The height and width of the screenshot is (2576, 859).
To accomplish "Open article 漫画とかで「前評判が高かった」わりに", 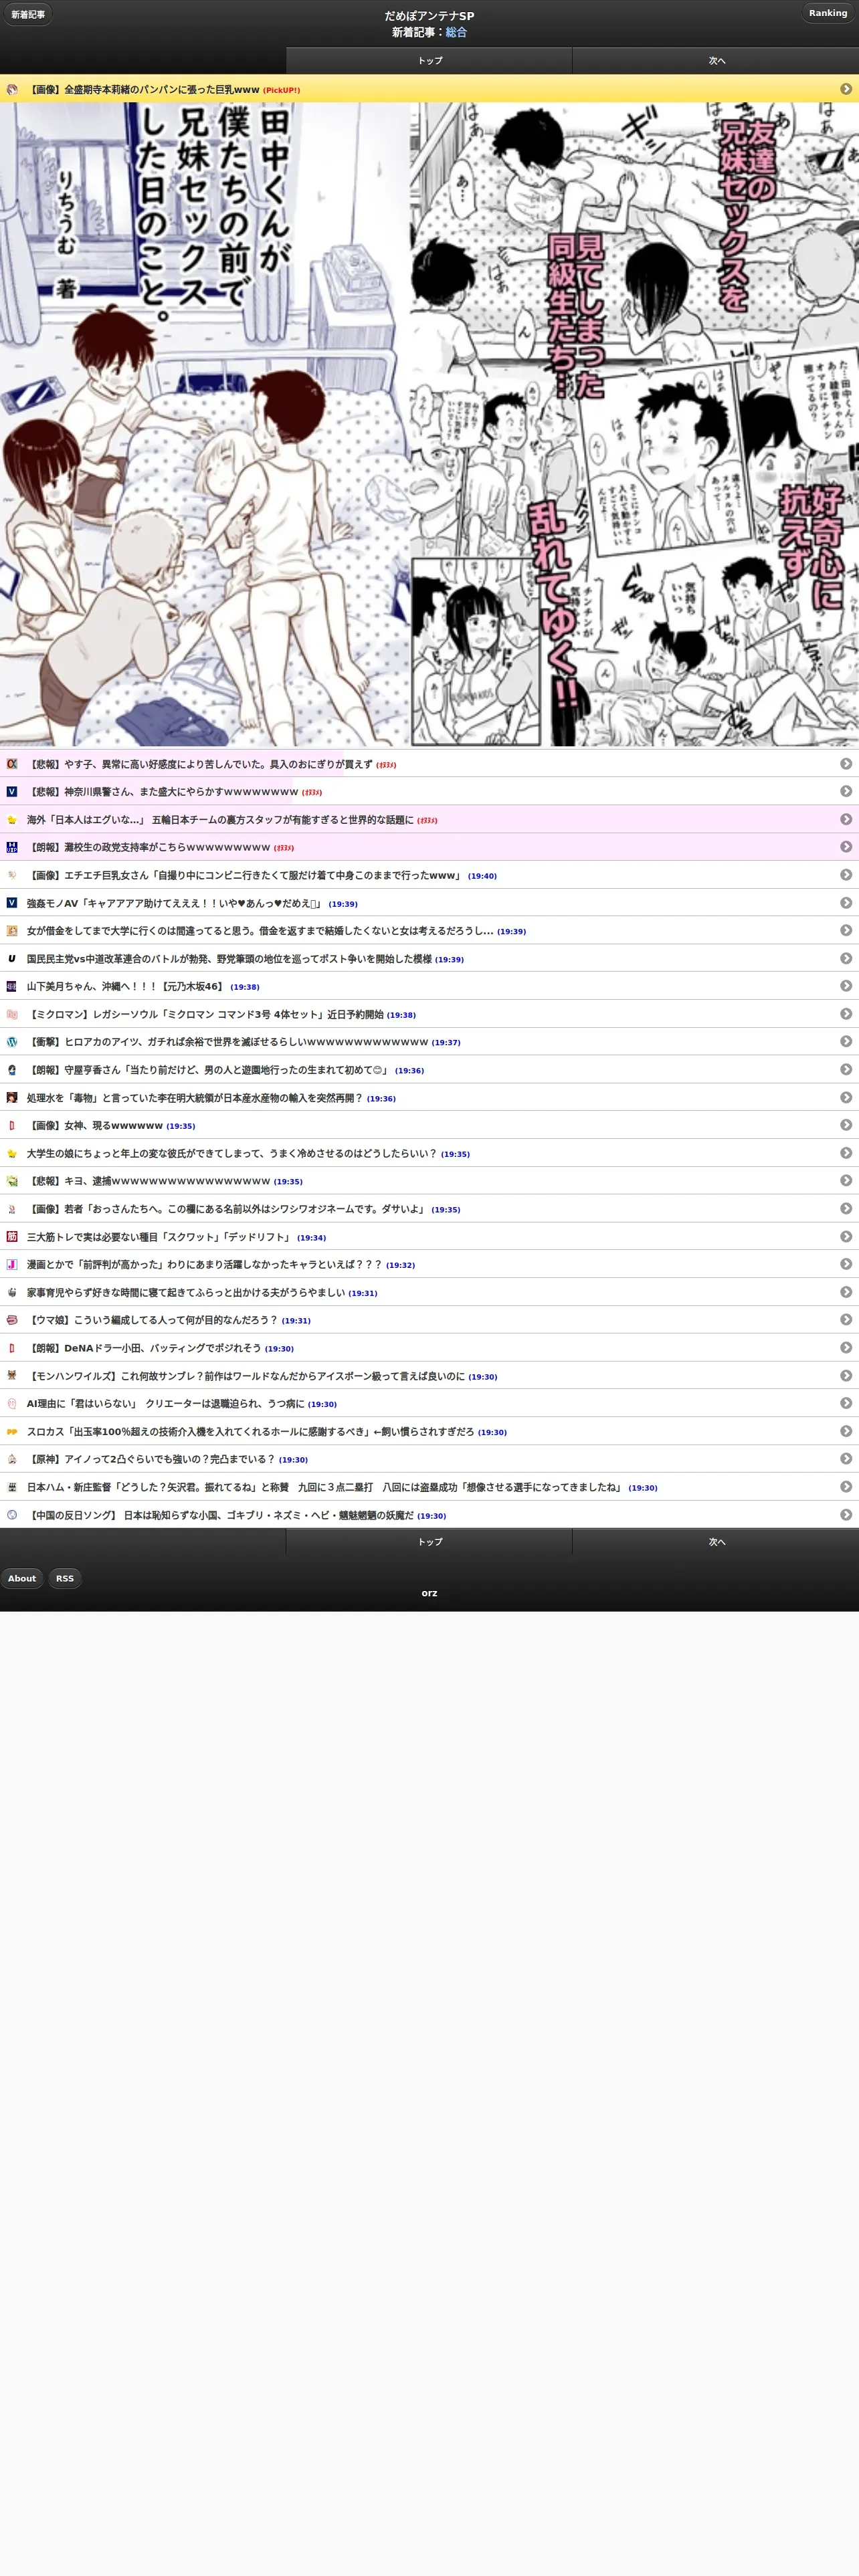I will (x=429, y=1264).
